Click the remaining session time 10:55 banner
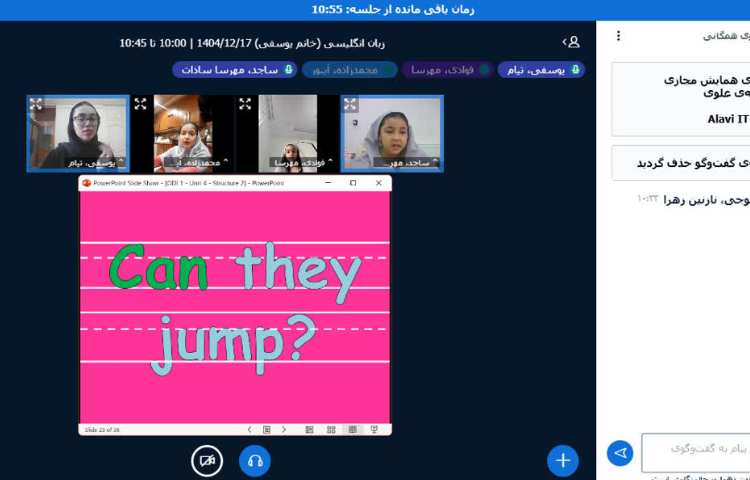This screenshot has width=750, height=480. tap(393, 9)
